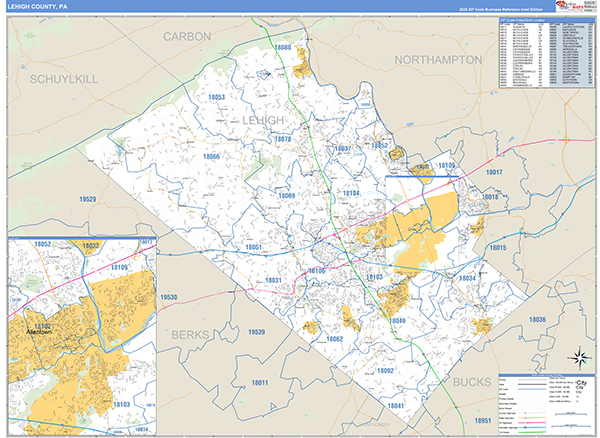Select the 18015 ZIP code label
This screenshot has width=600, height=438.
497,247
